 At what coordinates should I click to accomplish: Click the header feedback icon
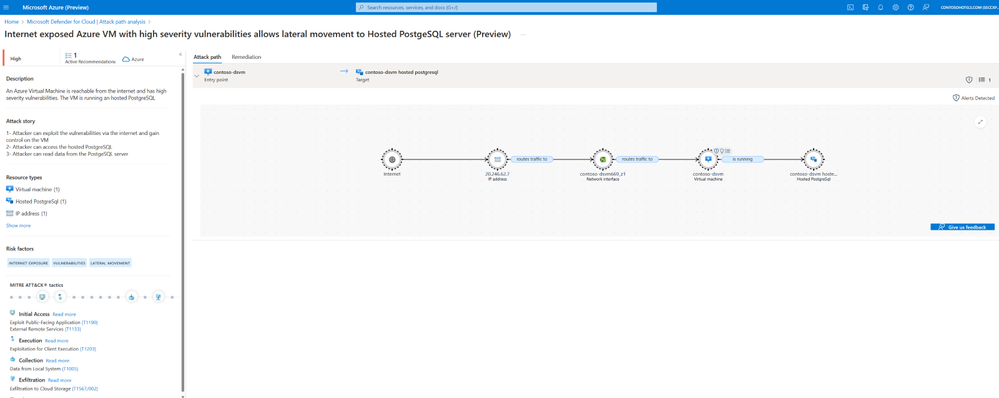click(925, 8)
